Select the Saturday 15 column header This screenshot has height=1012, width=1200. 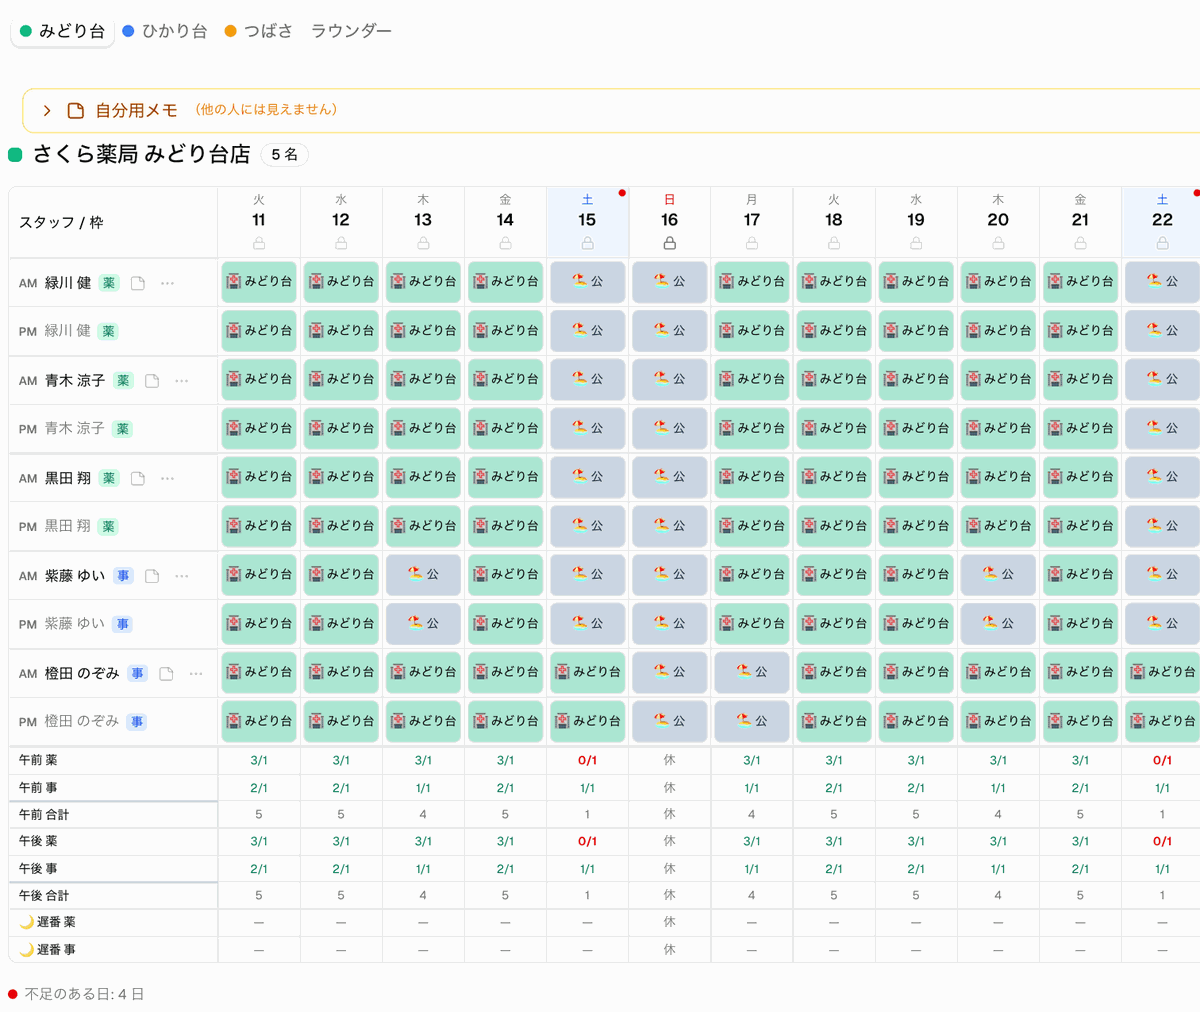click(x=587, y=222)
